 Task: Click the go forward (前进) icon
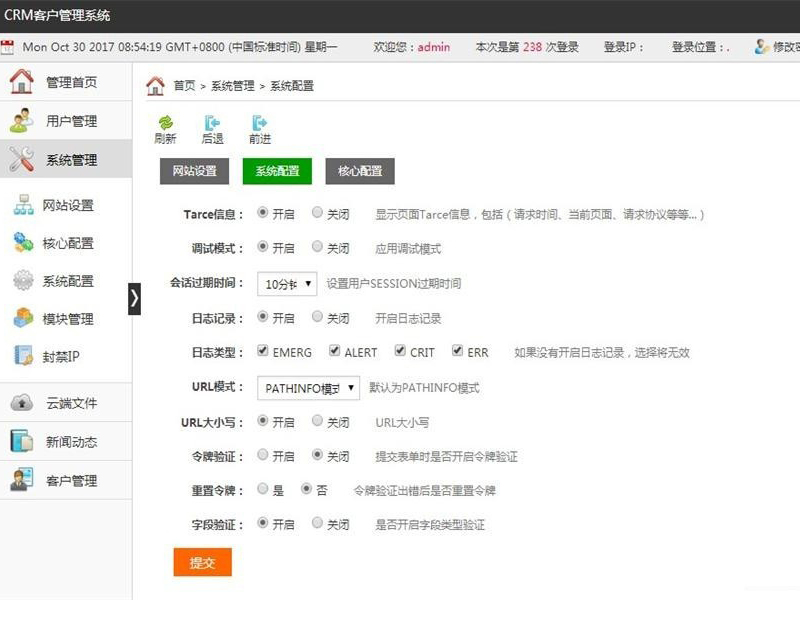point(260,123)
